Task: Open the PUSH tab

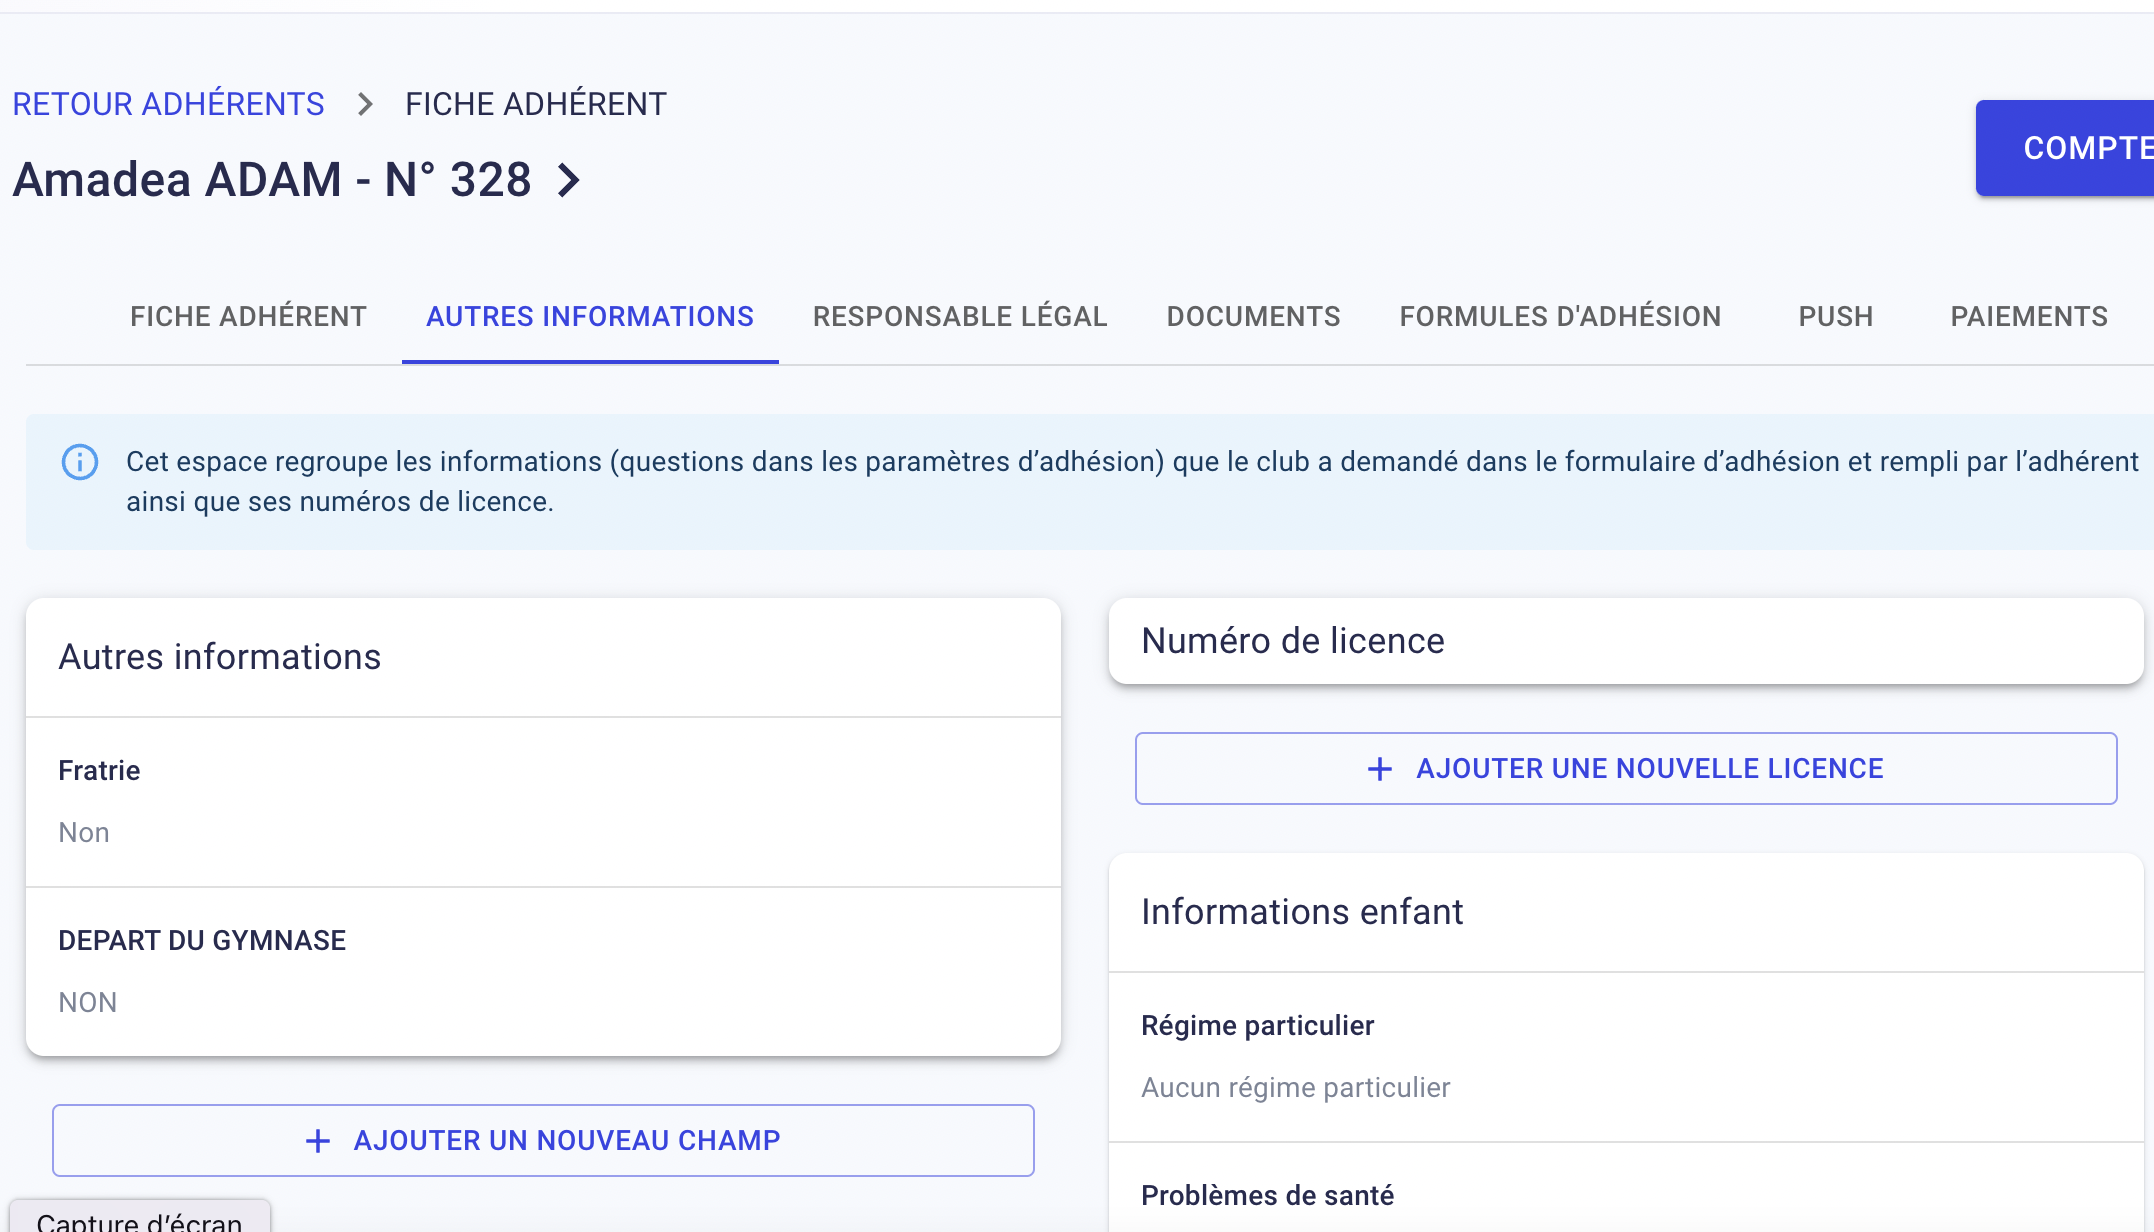Action: pyautogui.click(x=1836, y=317)
